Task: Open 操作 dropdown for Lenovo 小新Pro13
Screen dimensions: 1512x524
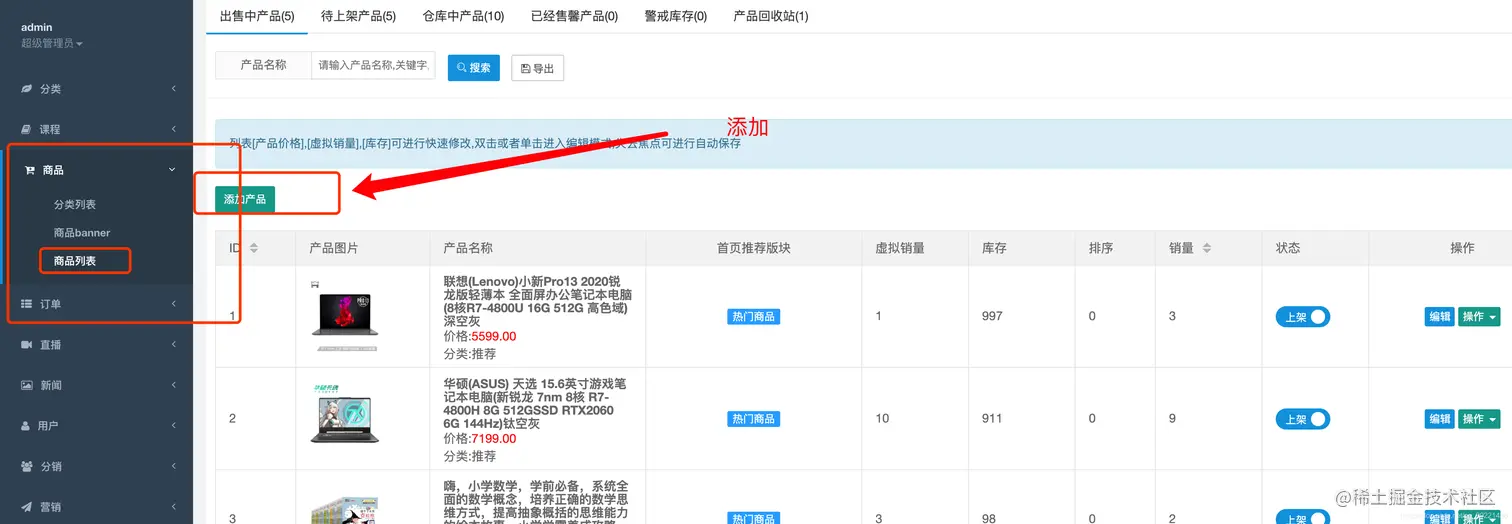Action: click(1479, 317)
